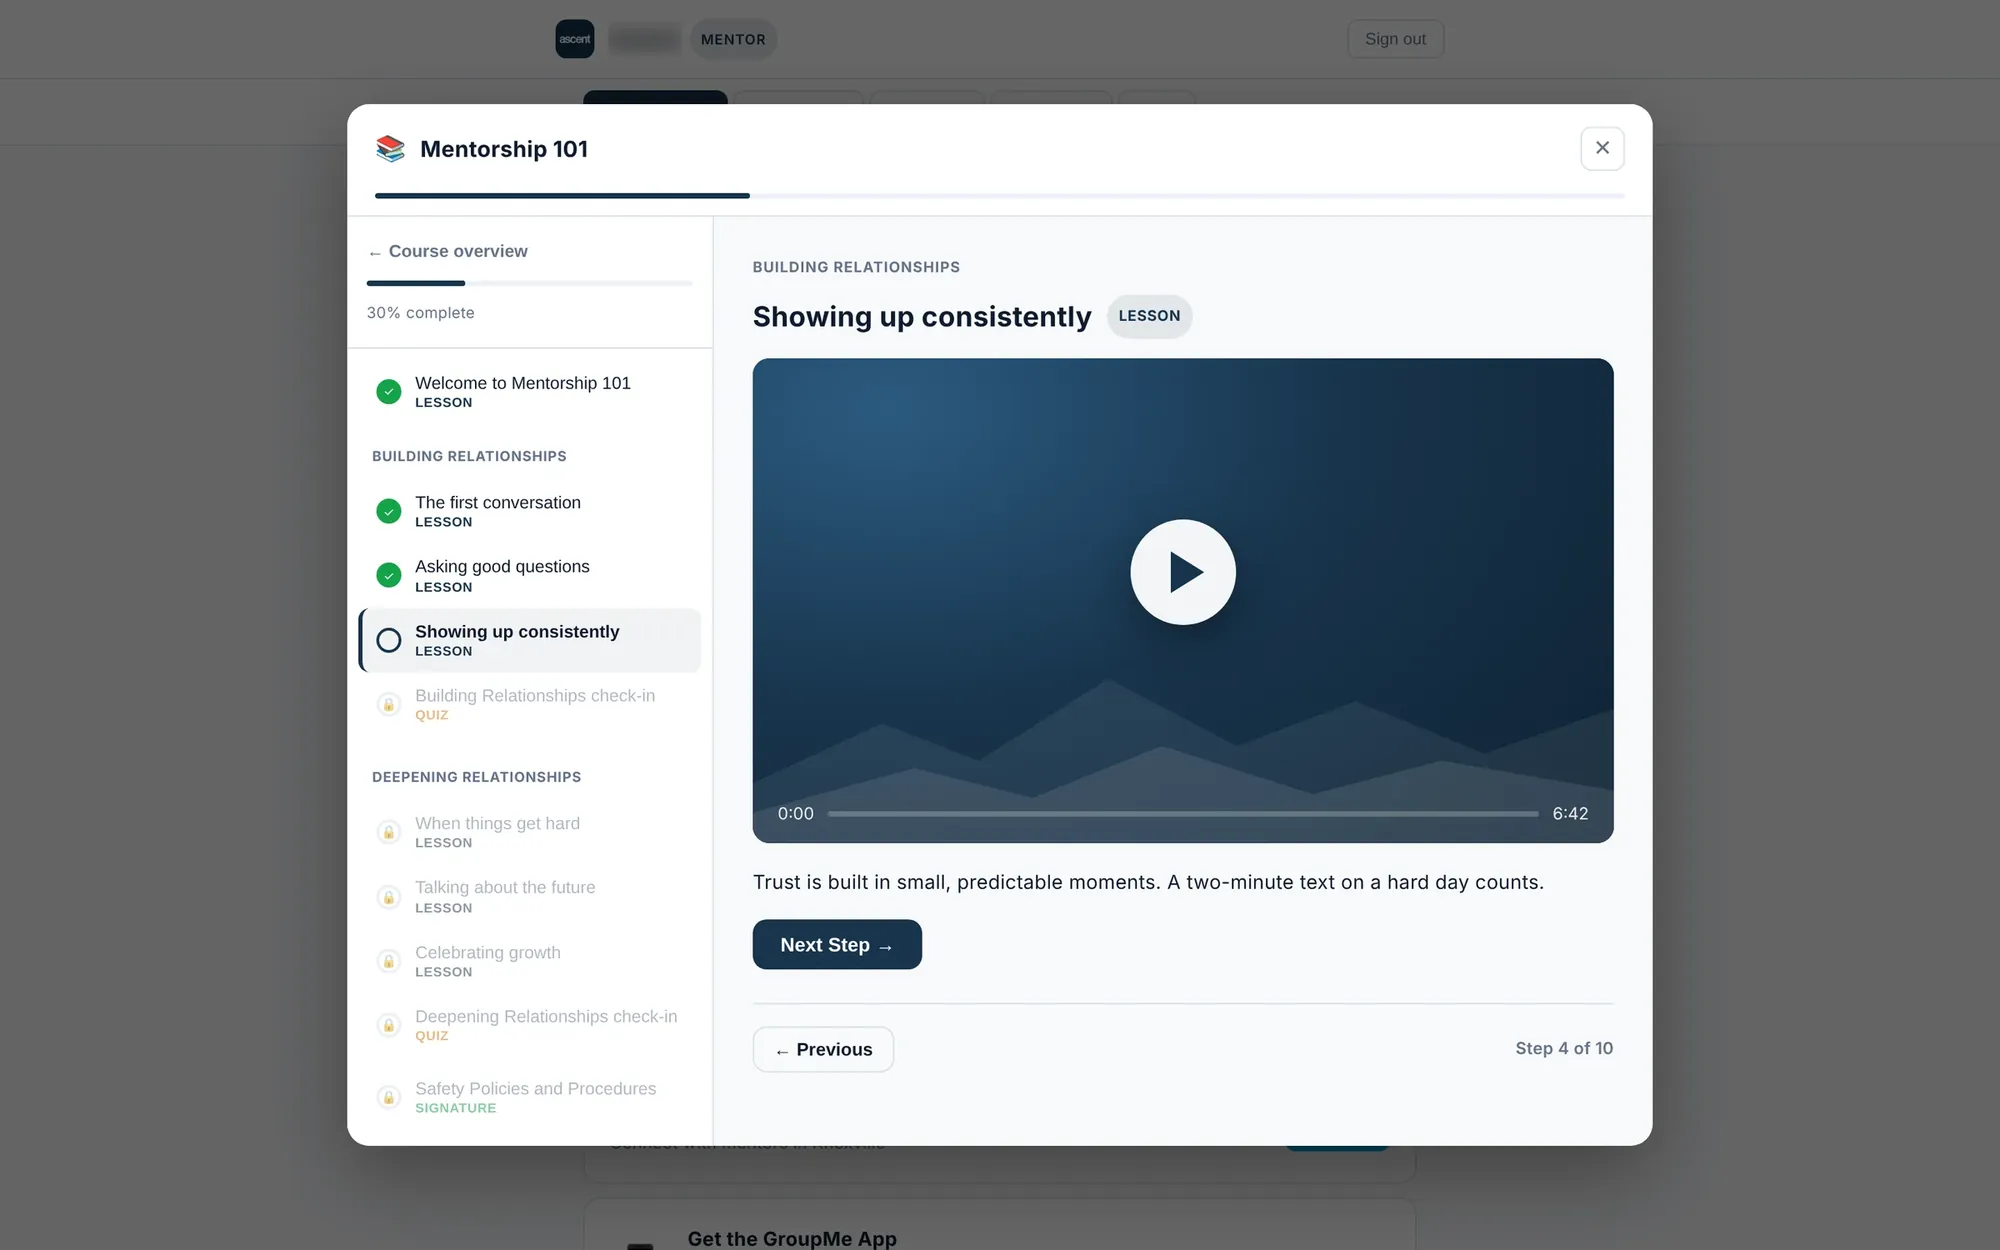Screen dimensions: 2000x1250
Task: Click lock icon beside Safety Policies and Procedures
Action: 389,1097
